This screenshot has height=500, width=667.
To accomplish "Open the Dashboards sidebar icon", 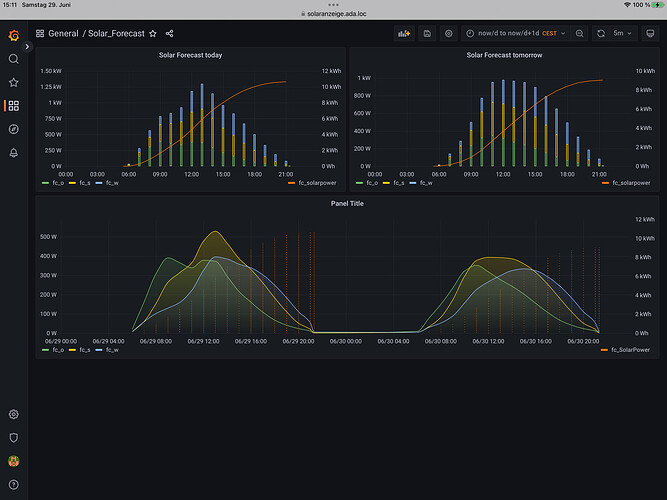I will [x=14, y=106].
